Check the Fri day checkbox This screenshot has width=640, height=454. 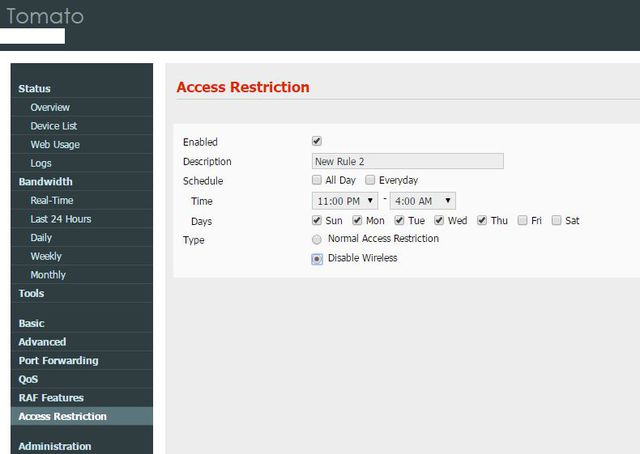522,220
